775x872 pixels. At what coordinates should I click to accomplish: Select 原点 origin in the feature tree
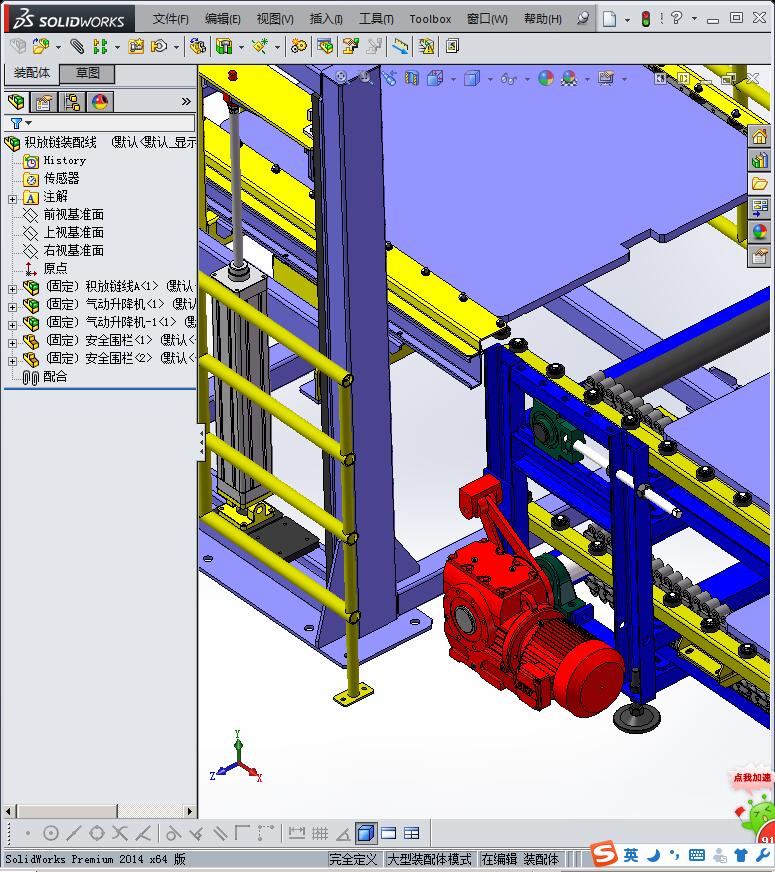55,268
